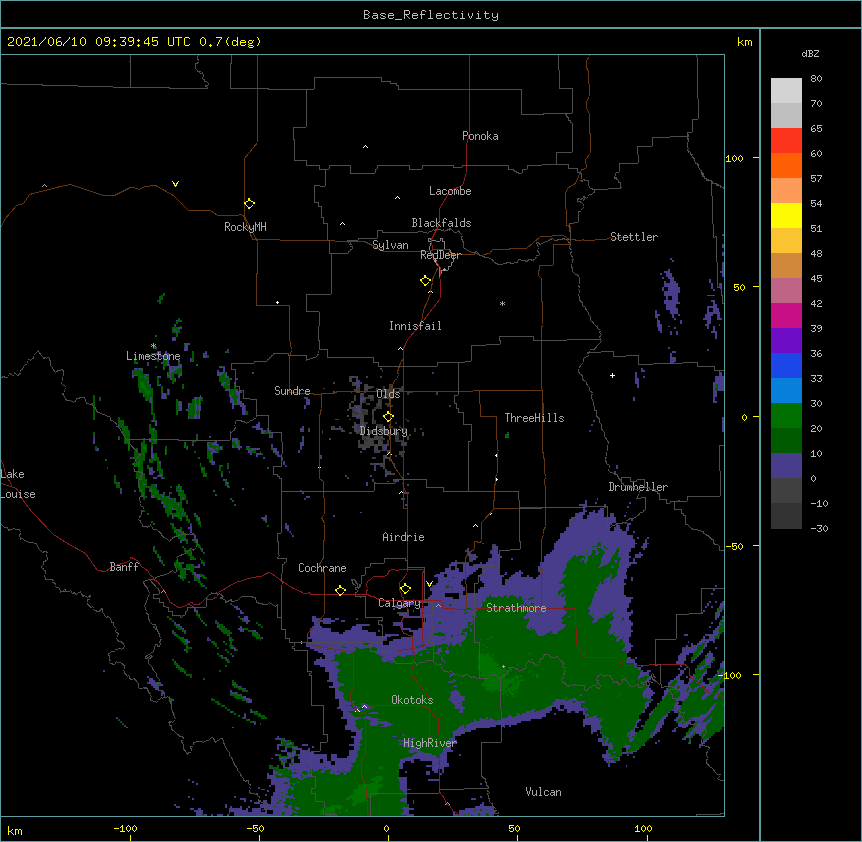Select the HighRiver label

click(430, 743)
